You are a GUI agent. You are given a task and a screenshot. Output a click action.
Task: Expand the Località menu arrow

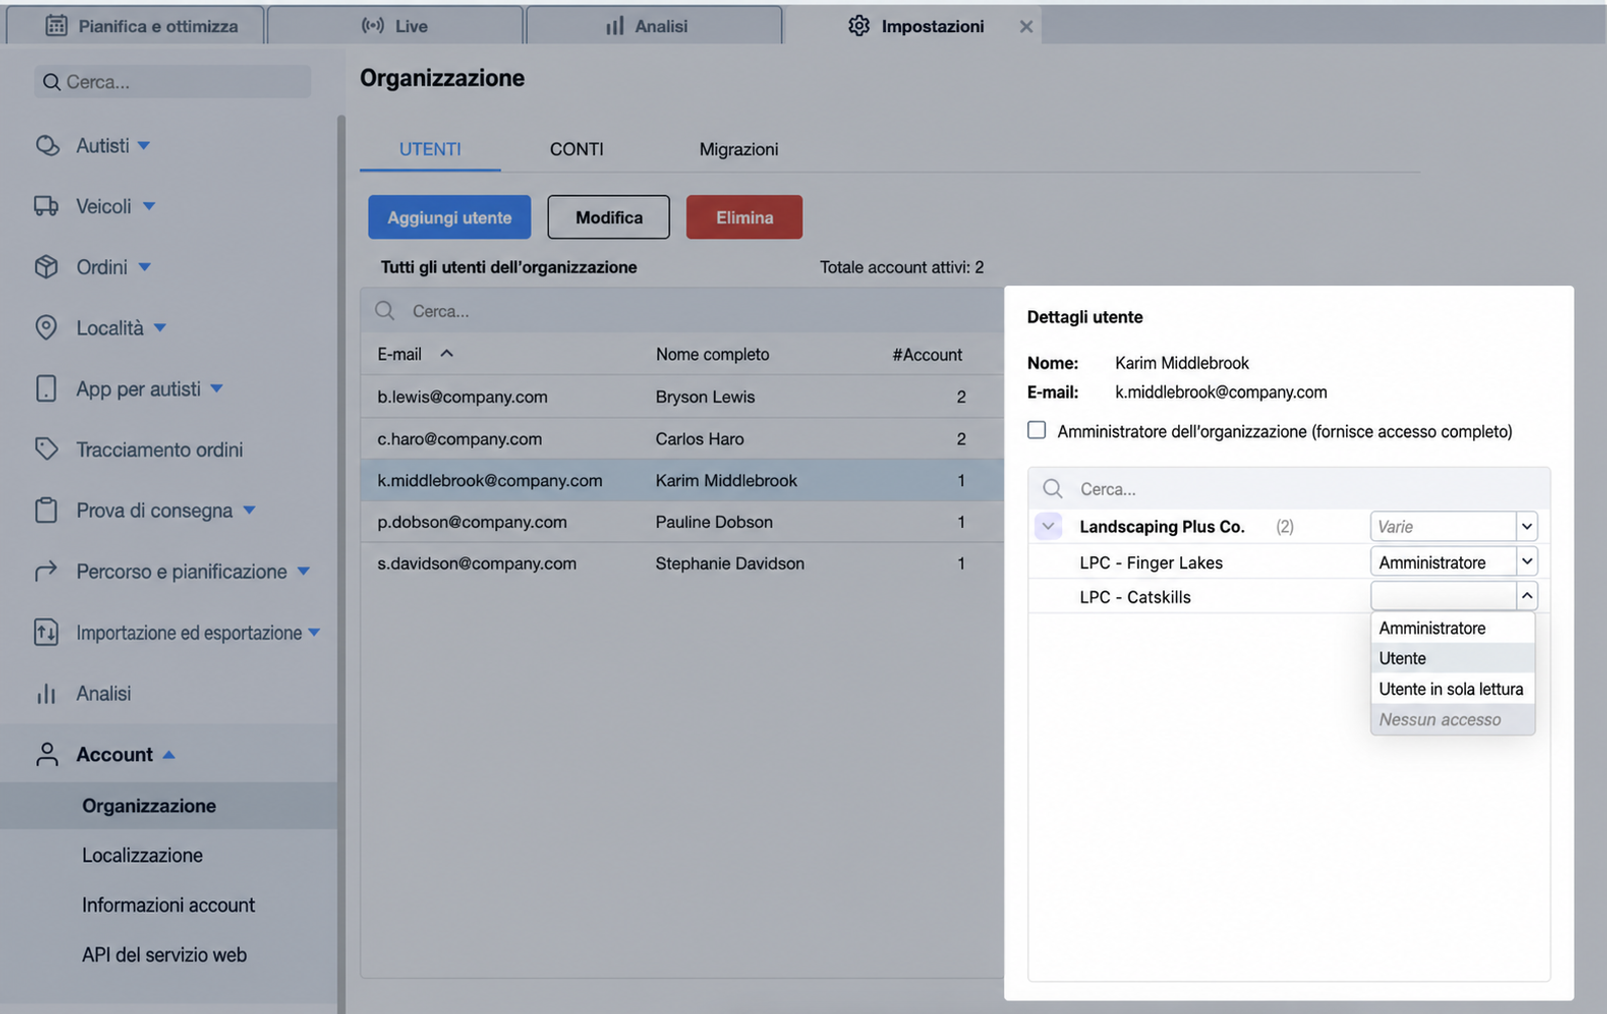[x=160, y=328]
